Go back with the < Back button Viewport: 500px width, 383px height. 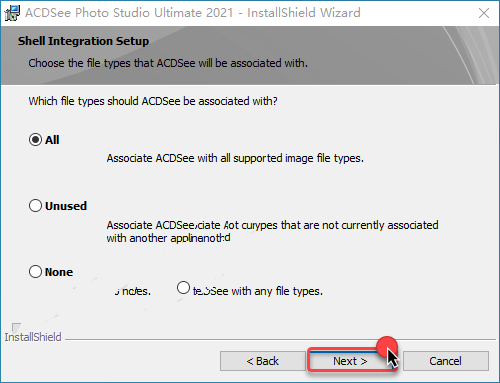click(x=263, y=361)
